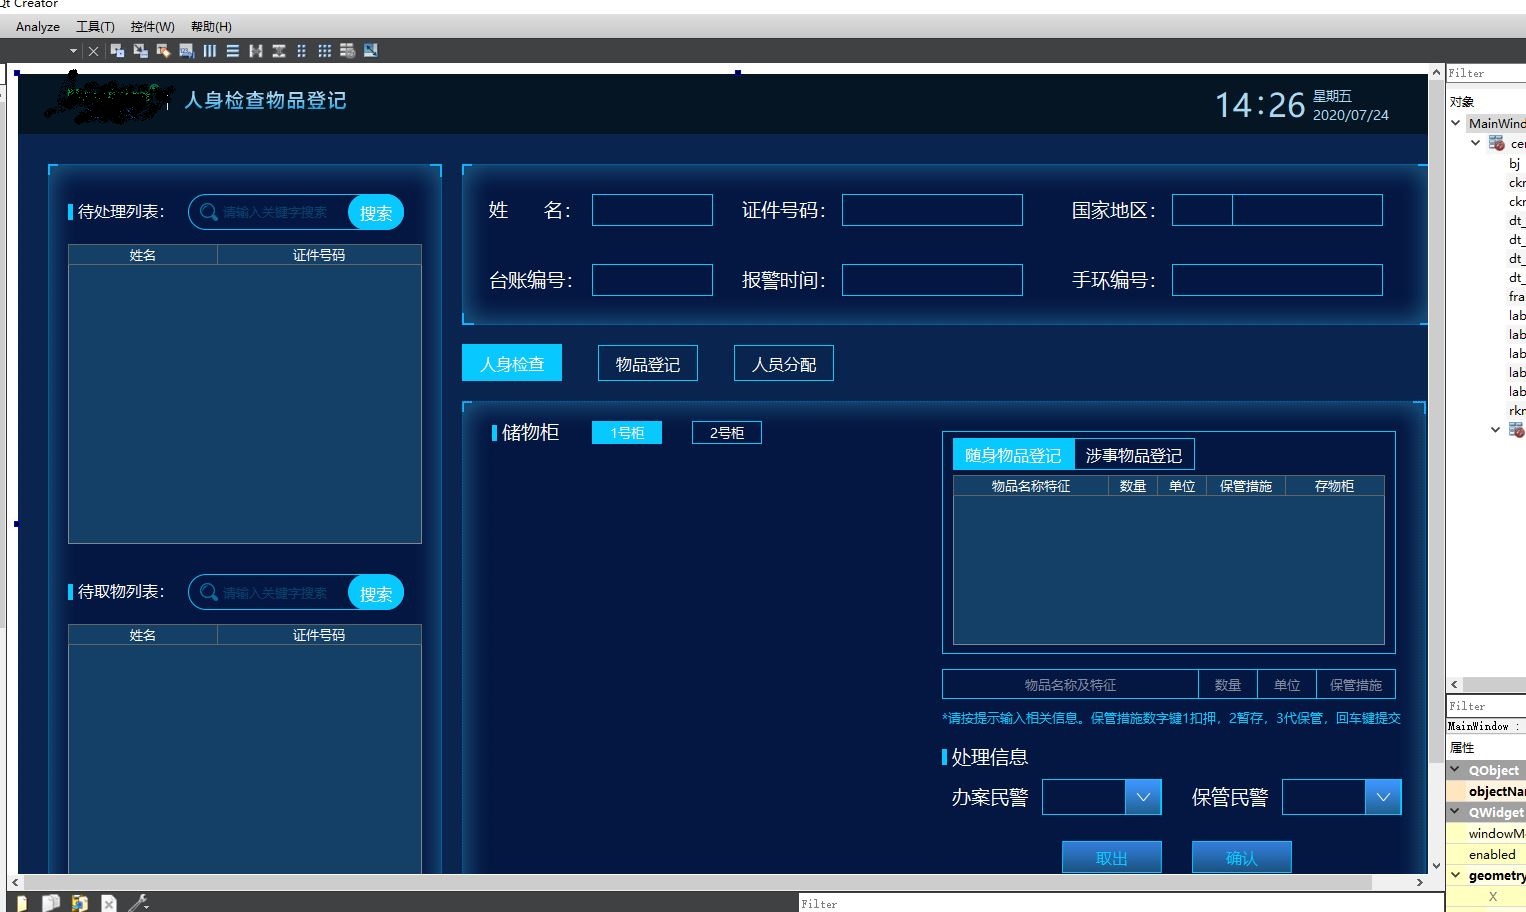This screenshot has height=912, width=1526.
Task: Click the 证件号码 input field
Action: tap(932, 210)
